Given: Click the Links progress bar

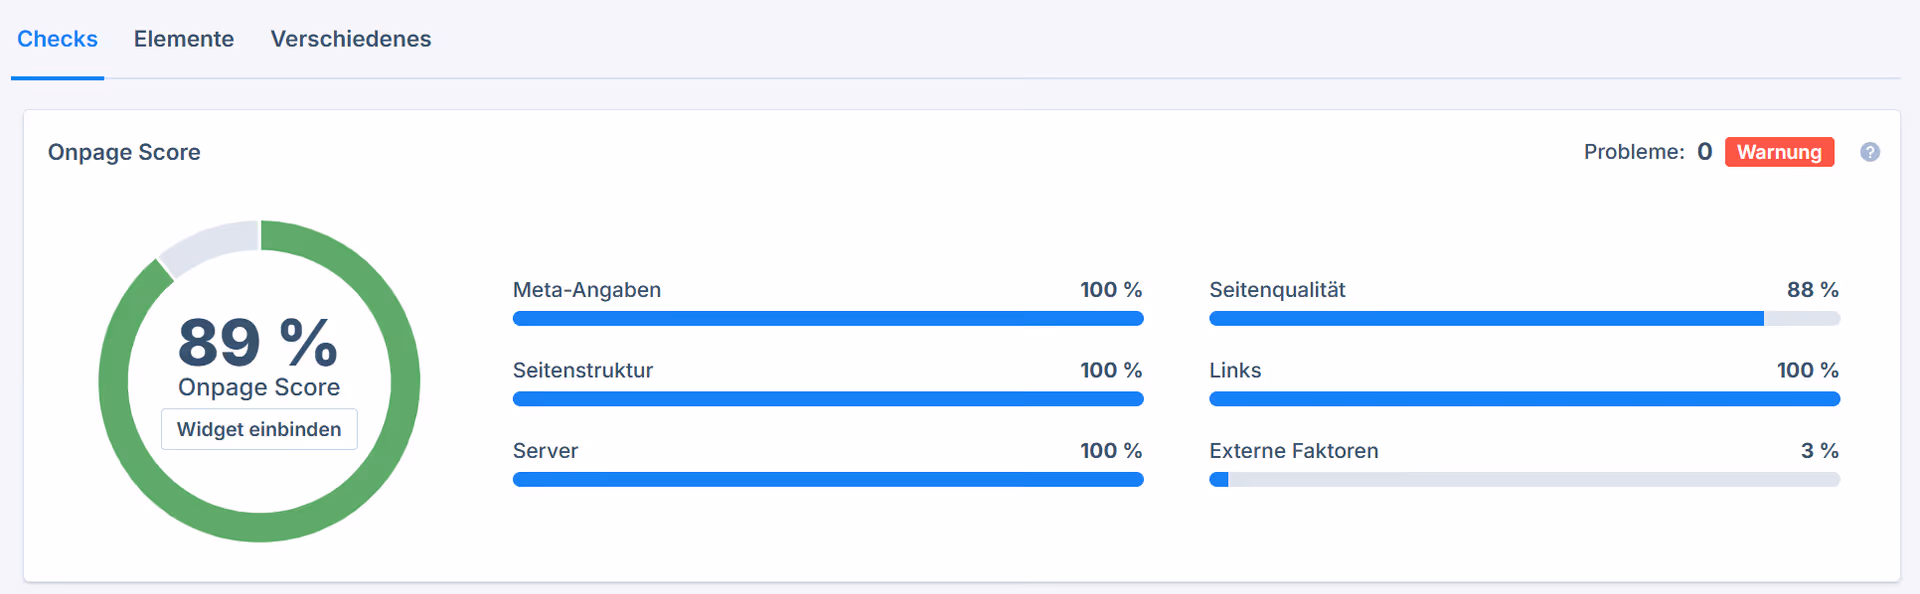Looking at the screenshot, I should point(1524,398).
